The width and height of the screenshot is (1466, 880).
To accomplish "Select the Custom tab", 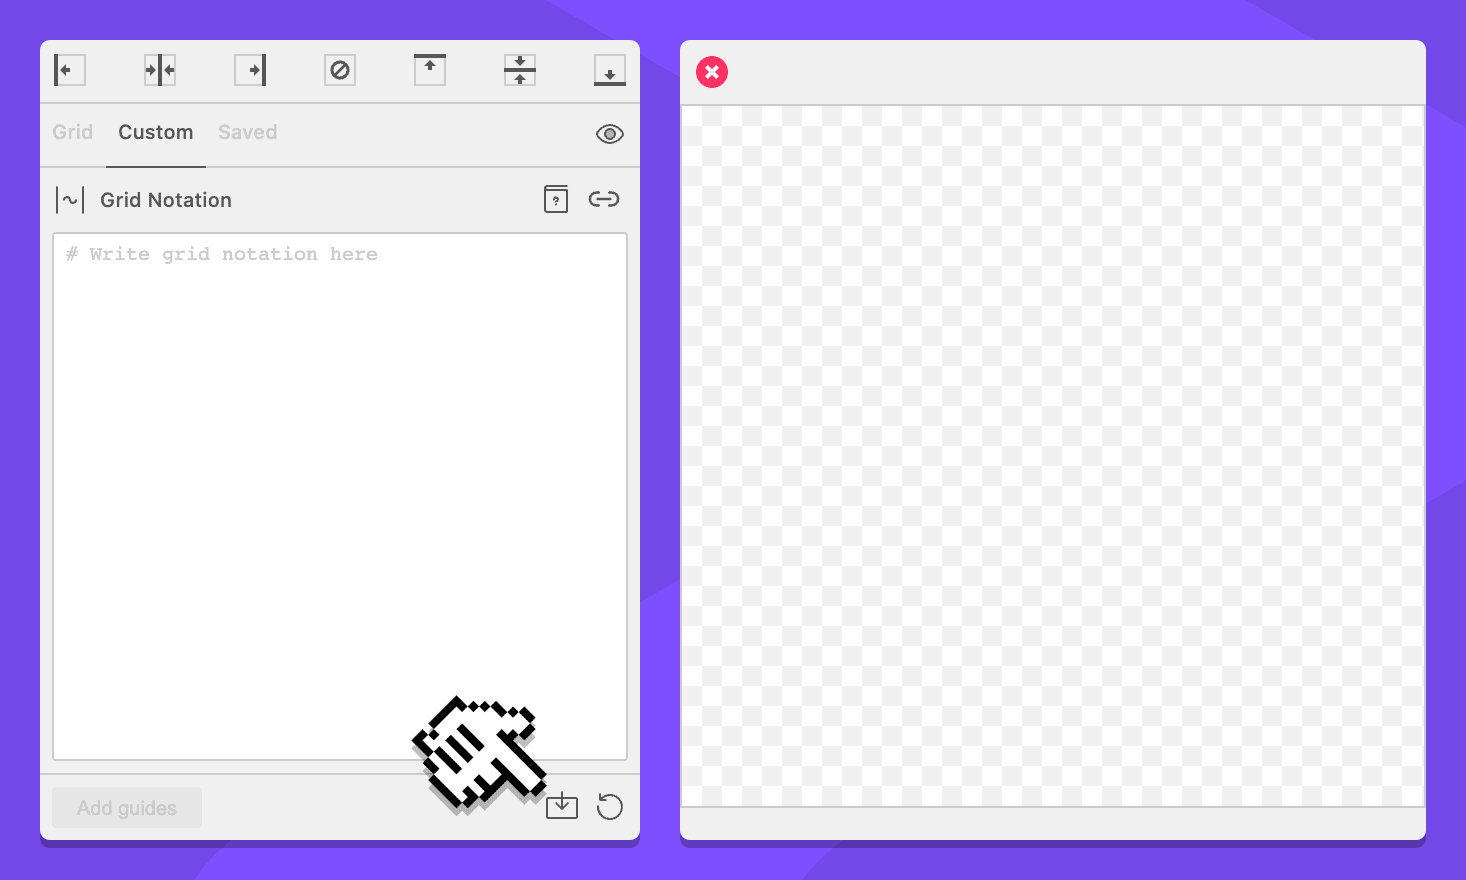I will click(156, 132).
